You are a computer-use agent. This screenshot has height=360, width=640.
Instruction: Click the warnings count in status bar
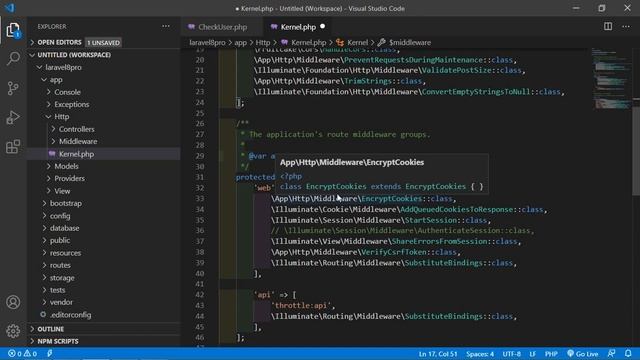[30, 353]
